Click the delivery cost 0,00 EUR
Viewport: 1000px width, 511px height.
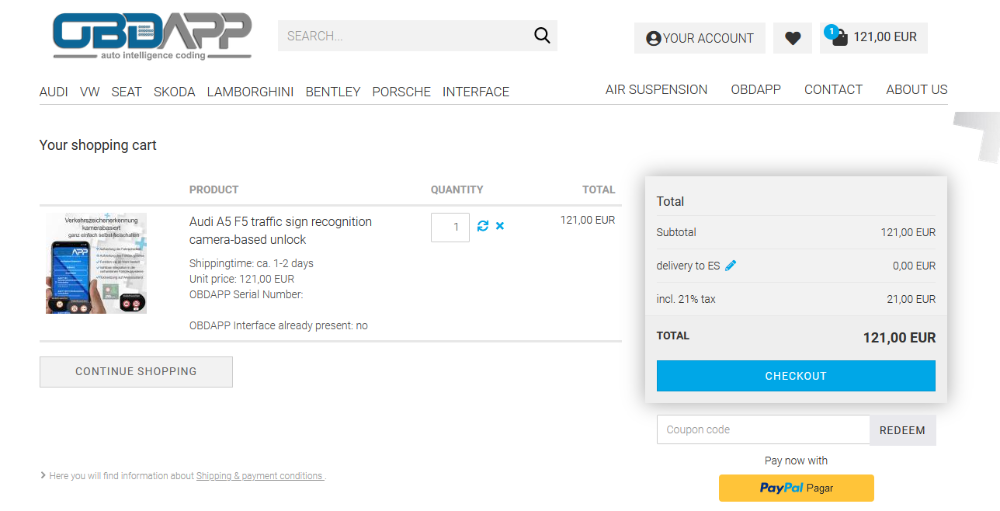(914, 266)
